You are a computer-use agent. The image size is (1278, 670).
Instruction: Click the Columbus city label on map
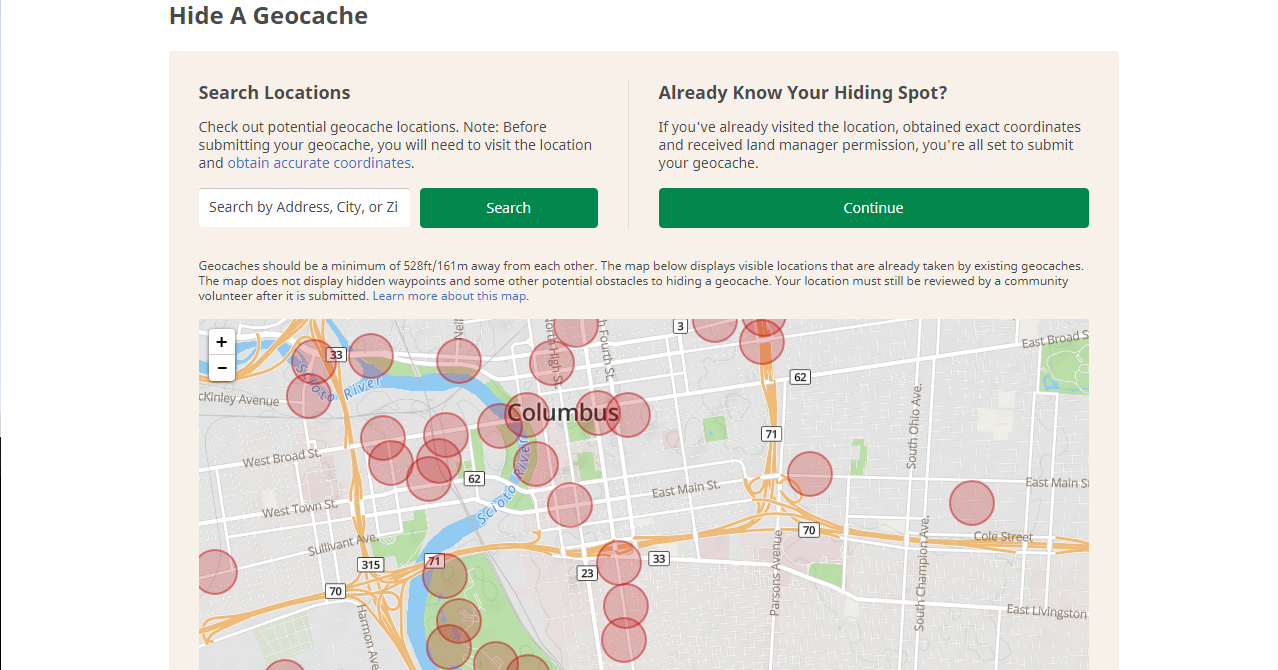[x=563, y=412]
